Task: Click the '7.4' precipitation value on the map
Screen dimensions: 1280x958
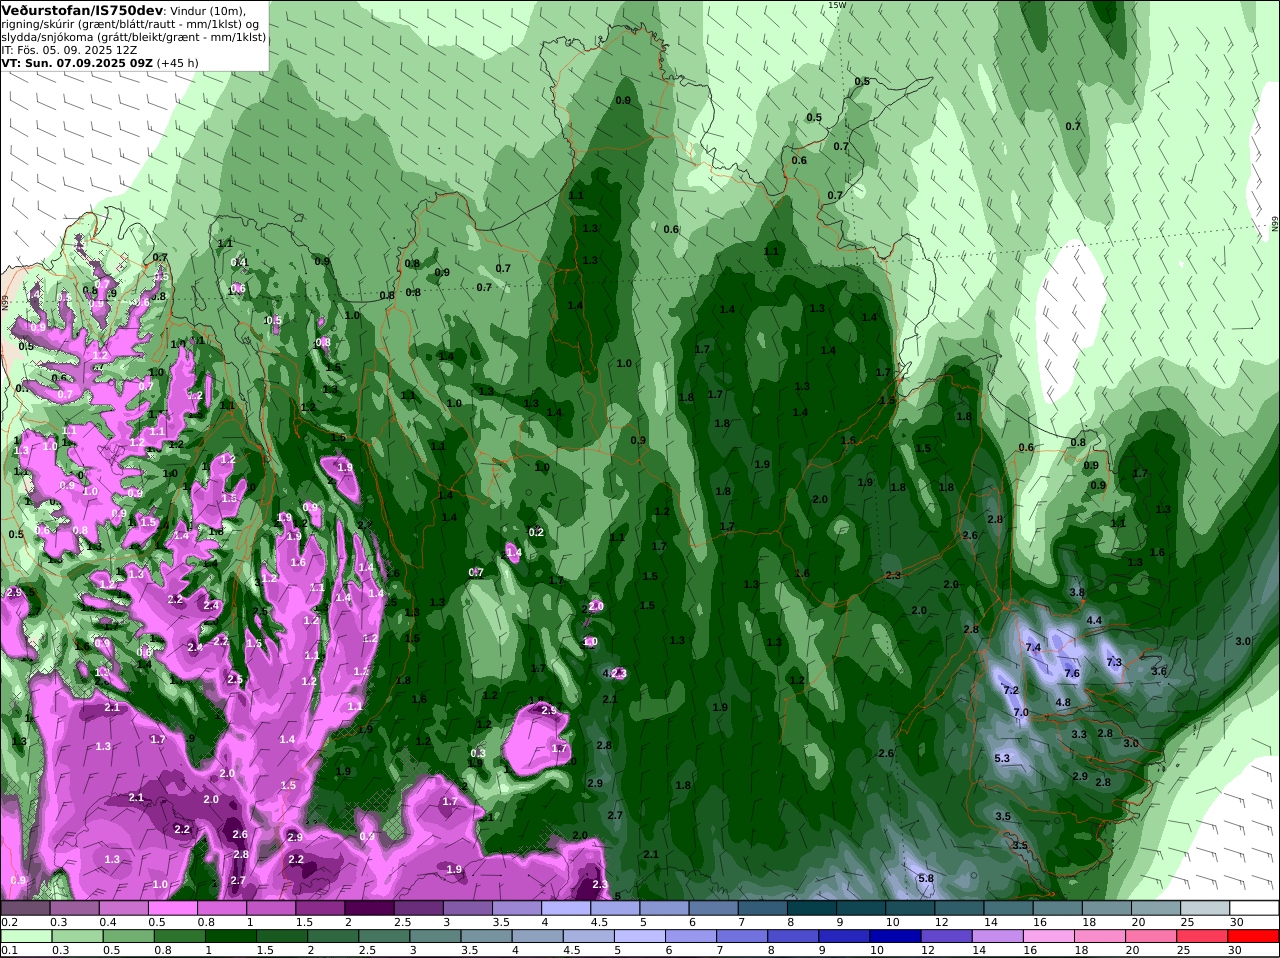Action: 1033,648
